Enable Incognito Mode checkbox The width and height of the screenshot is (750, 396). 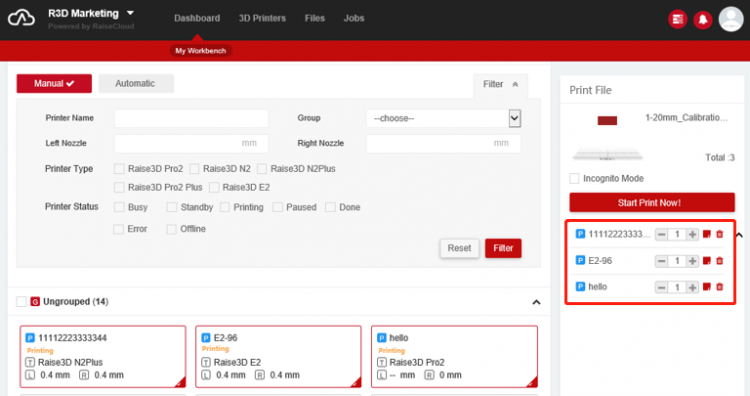point(574,178)
